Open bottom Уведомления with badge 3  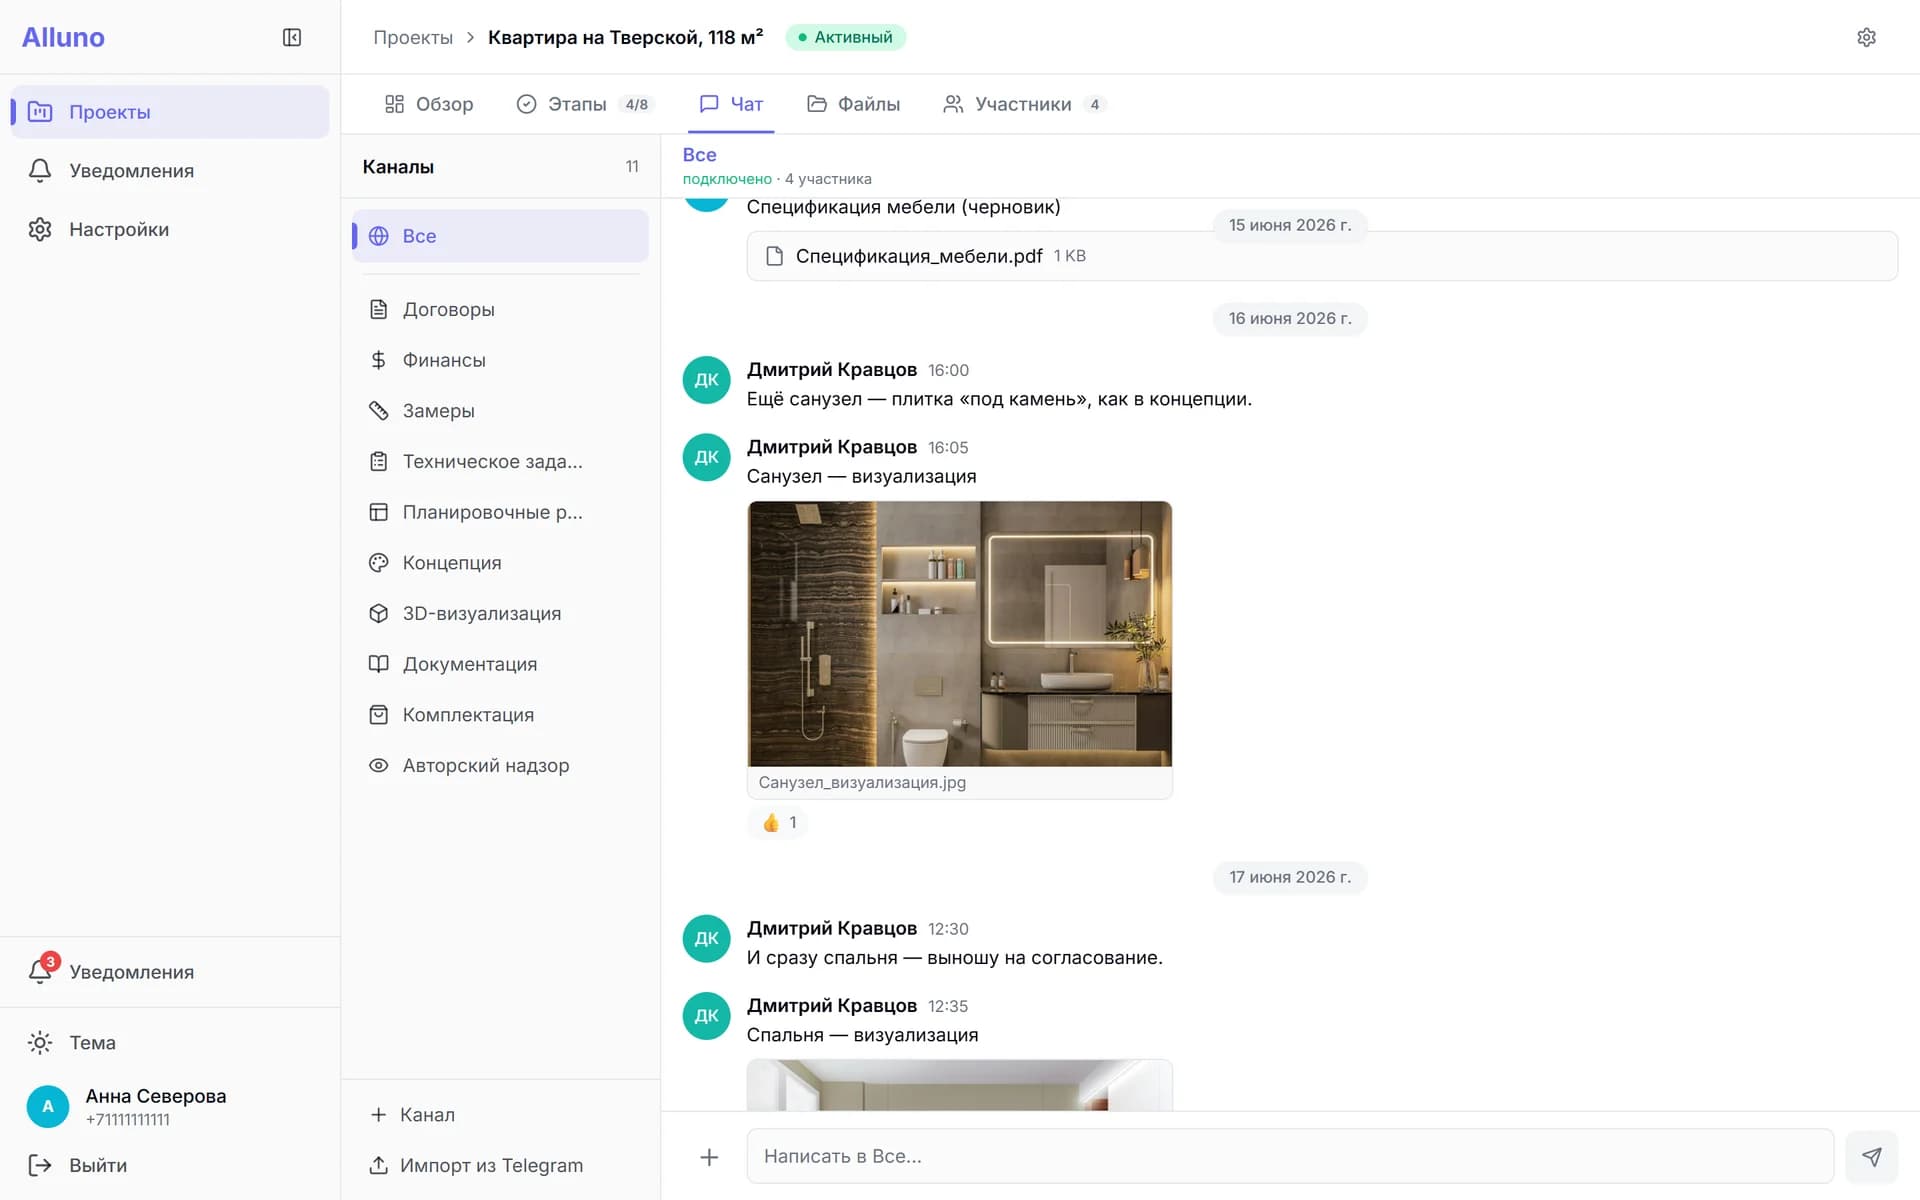coord(170,972)
